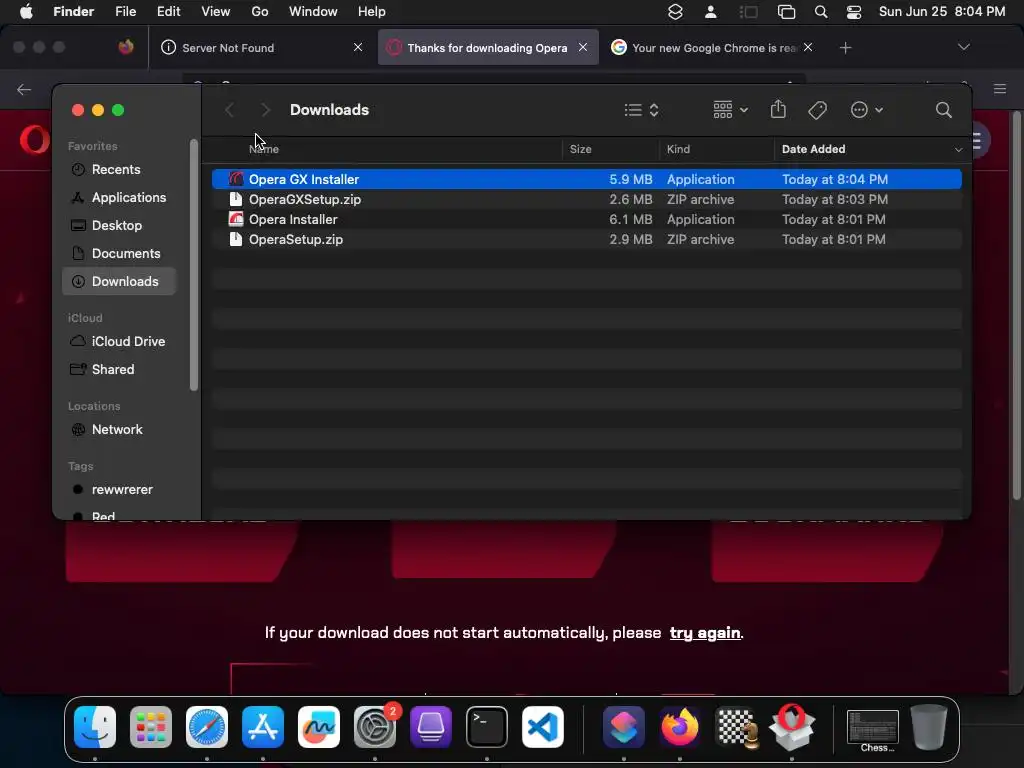Click the Stage Manager windows icon in the menu bar
Image resolution: width=1024 pixels, height=768 pixels.
coord(786,12)
